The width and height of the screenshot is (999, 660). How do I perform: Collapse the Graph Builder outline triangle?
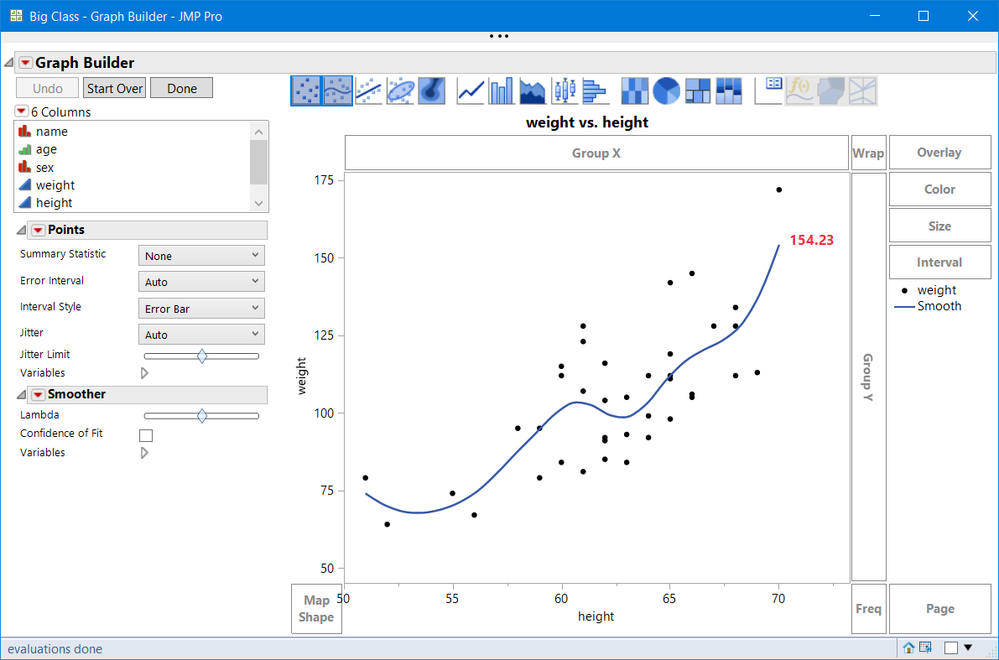pyautogui.click(x=8, y=62)
